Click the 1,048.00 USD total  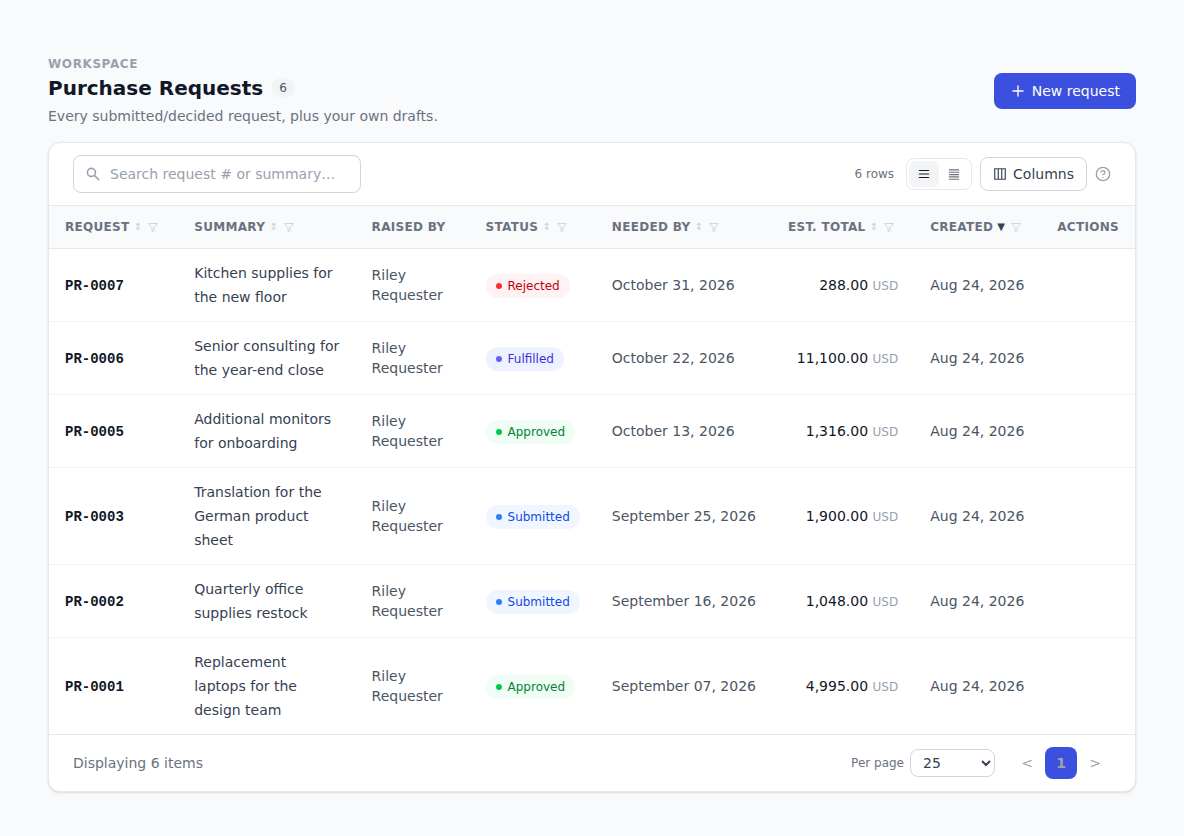852,602
